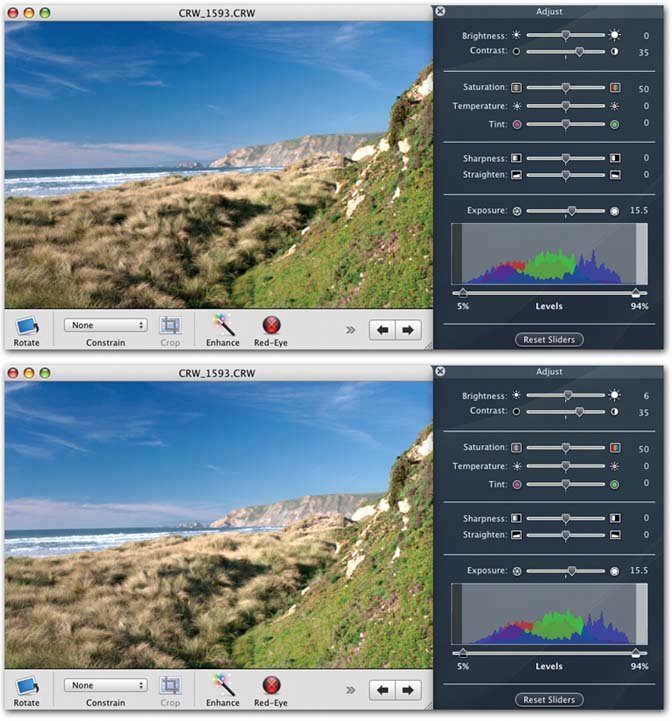
Task: Click Straighten slider in bottom Adjust panel
Action: [x=565, y=535]
